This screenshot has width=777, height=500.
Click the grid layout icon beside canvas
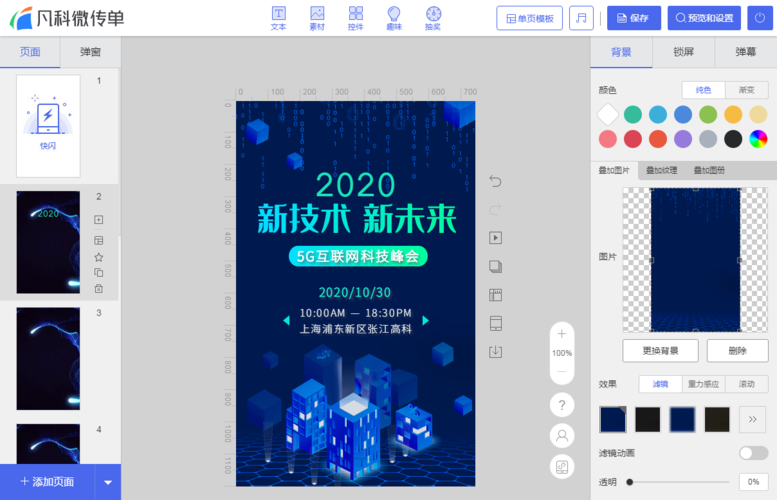click(495, 295)
